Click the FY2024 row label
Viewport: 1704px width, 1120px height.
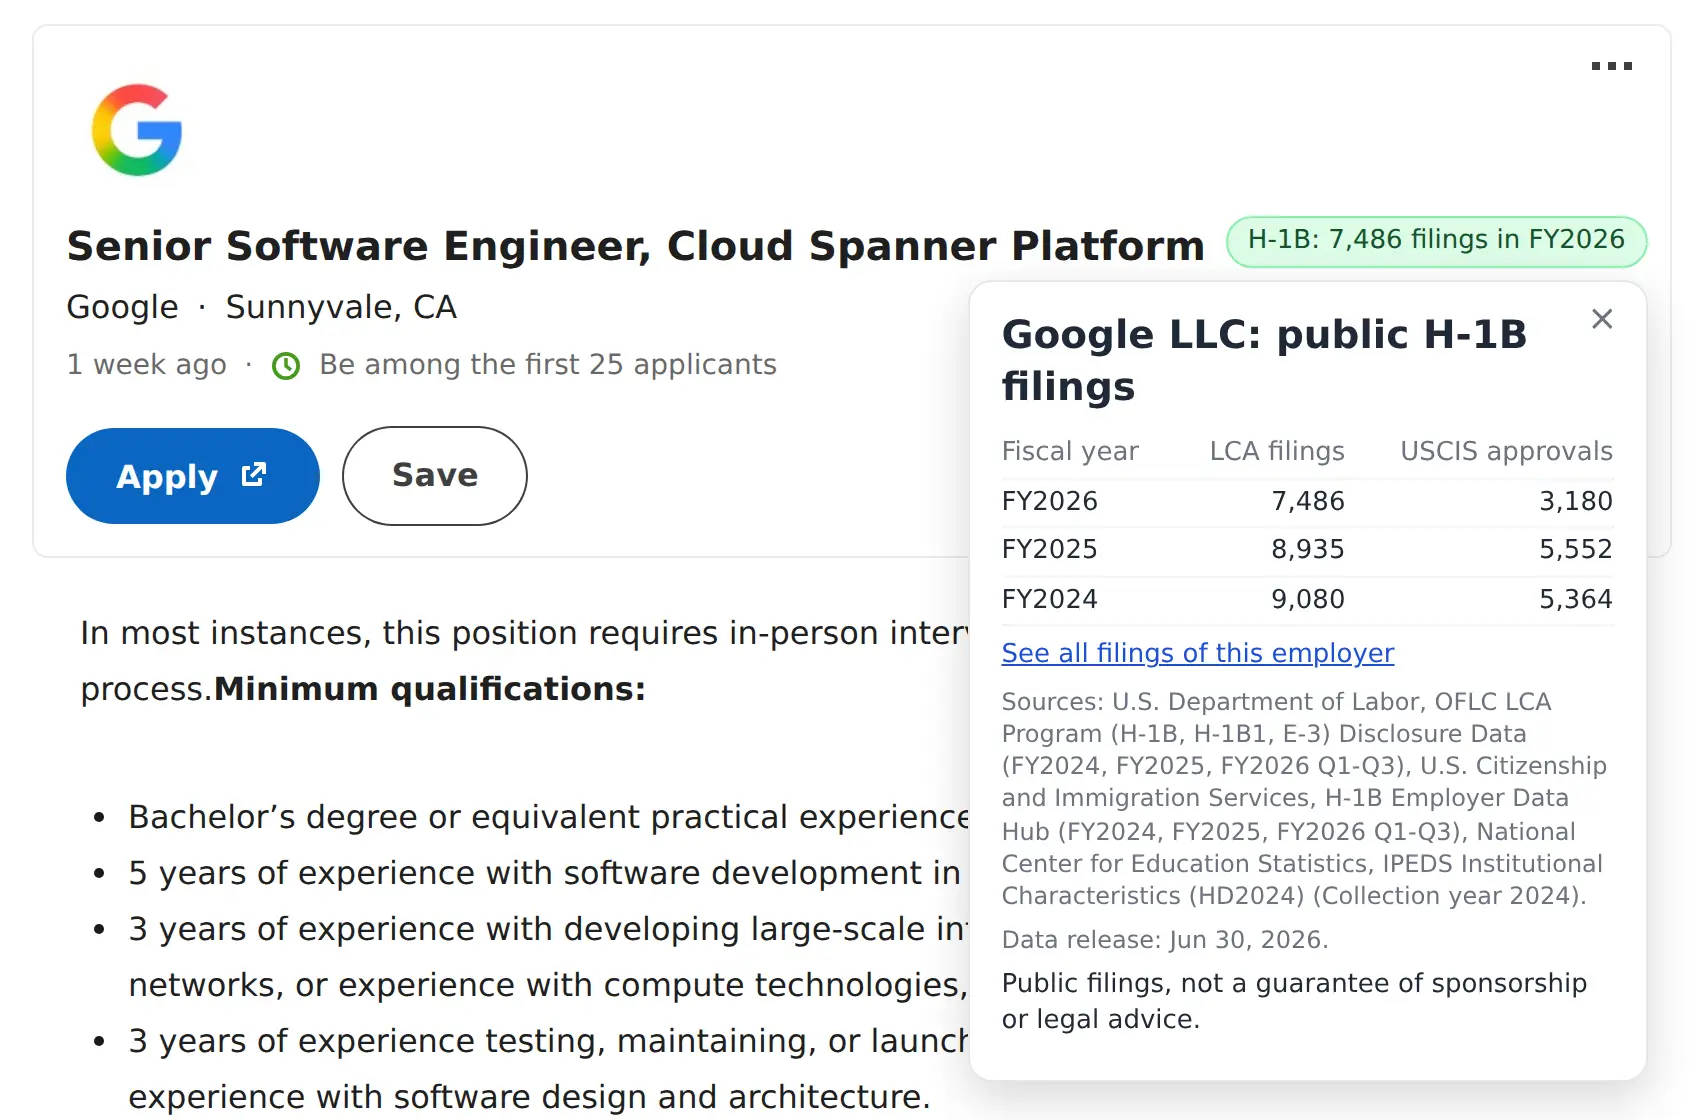(1050, 599)
